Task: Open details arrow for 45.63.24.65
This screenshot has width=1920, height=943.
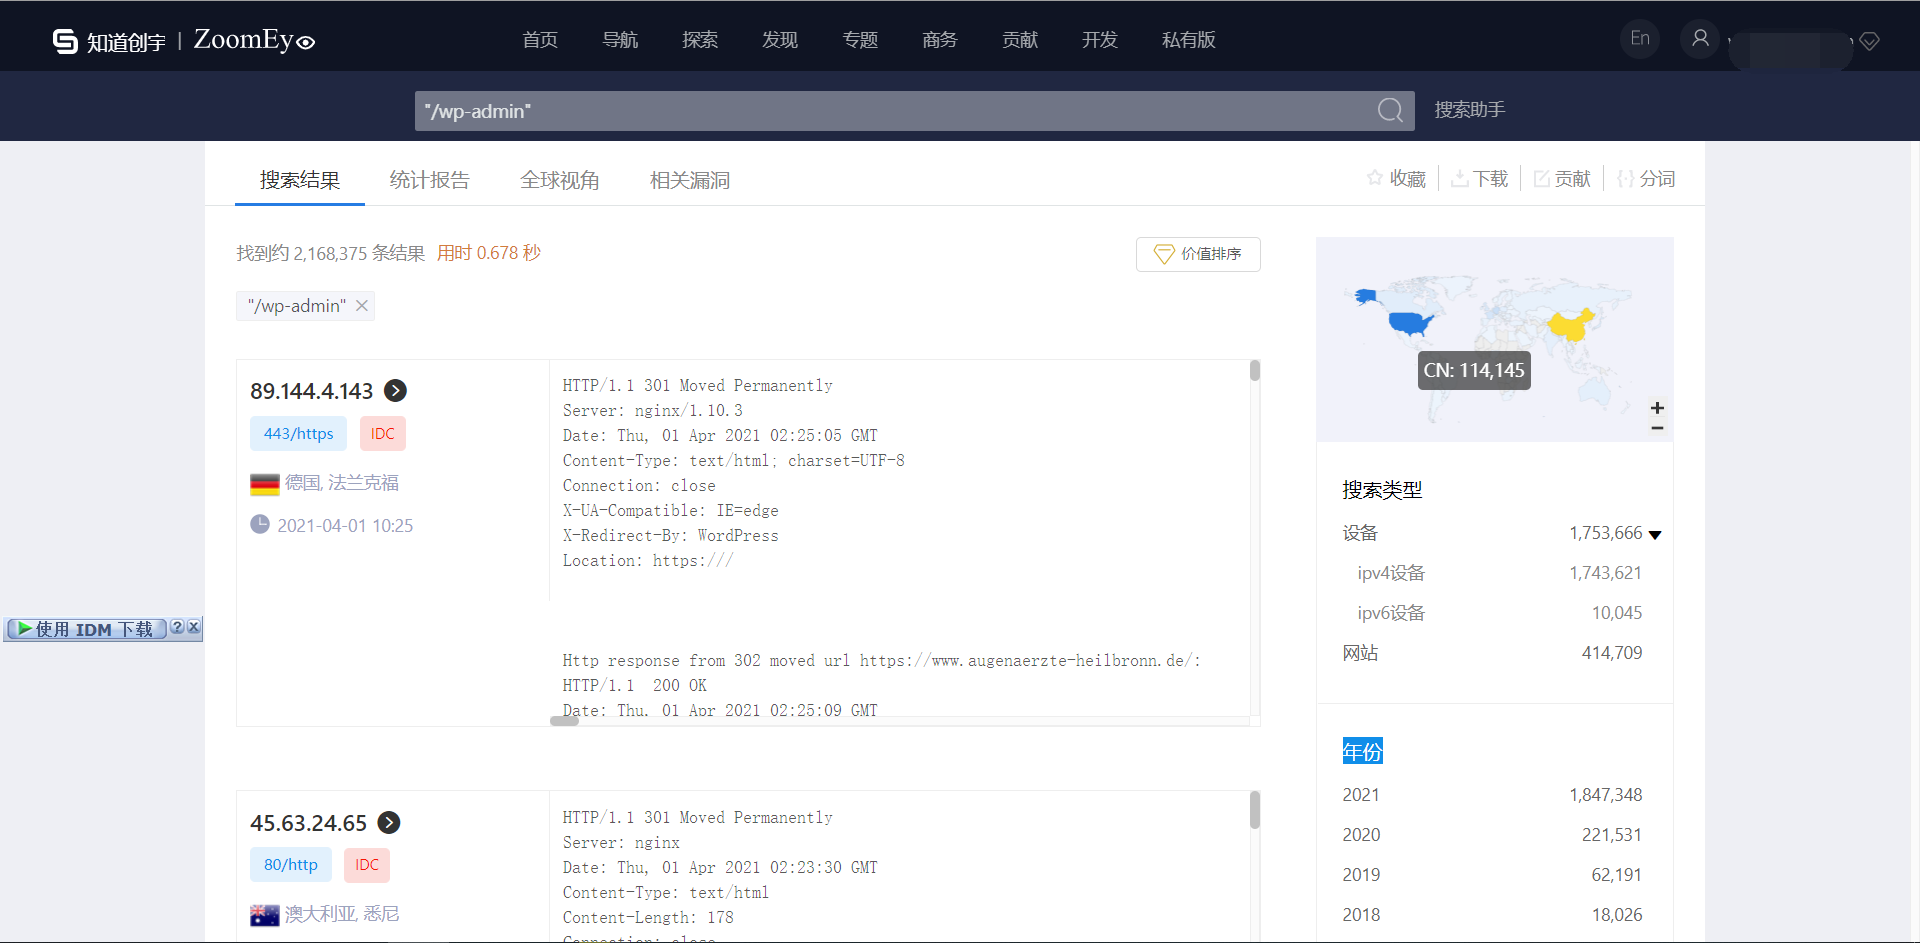Action: [x=390, y=823]
